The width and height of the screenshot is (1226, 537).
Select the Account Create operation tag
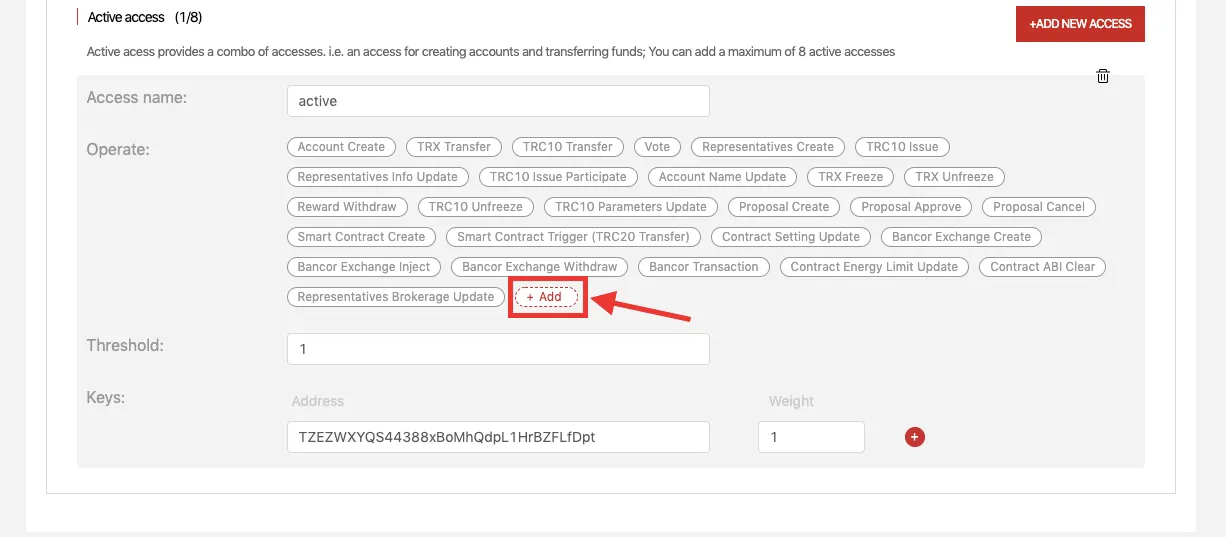[341, 147]
